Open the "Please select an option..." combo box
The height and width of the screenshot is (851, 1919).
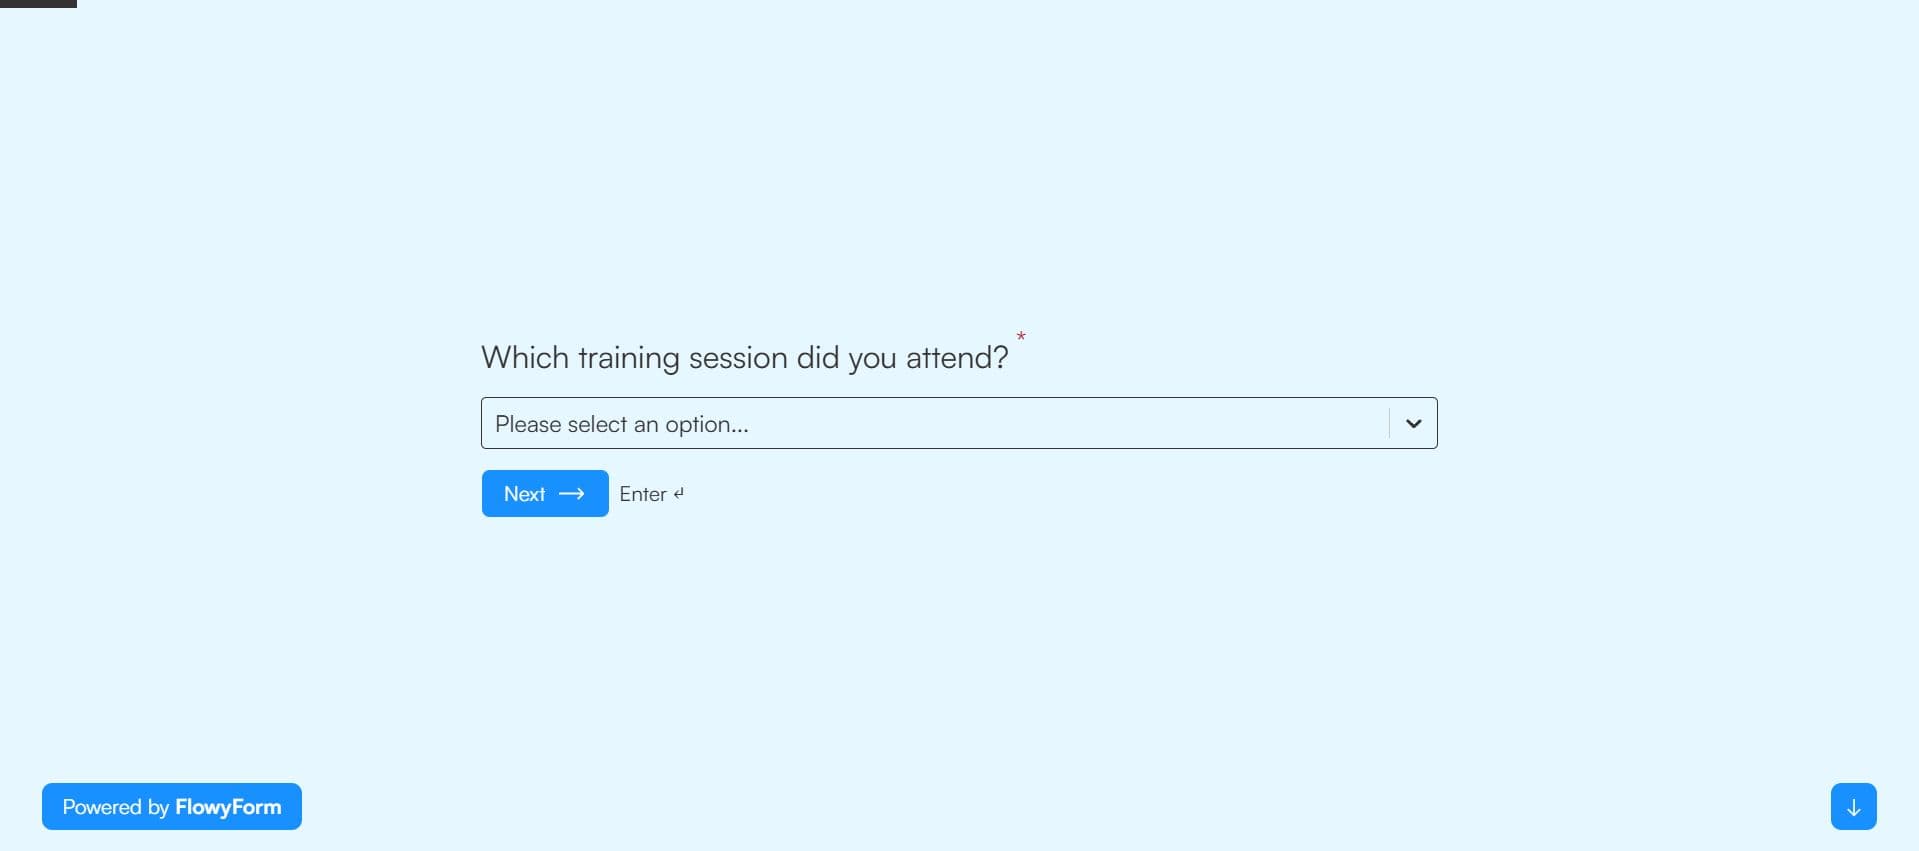pos(959,423)
